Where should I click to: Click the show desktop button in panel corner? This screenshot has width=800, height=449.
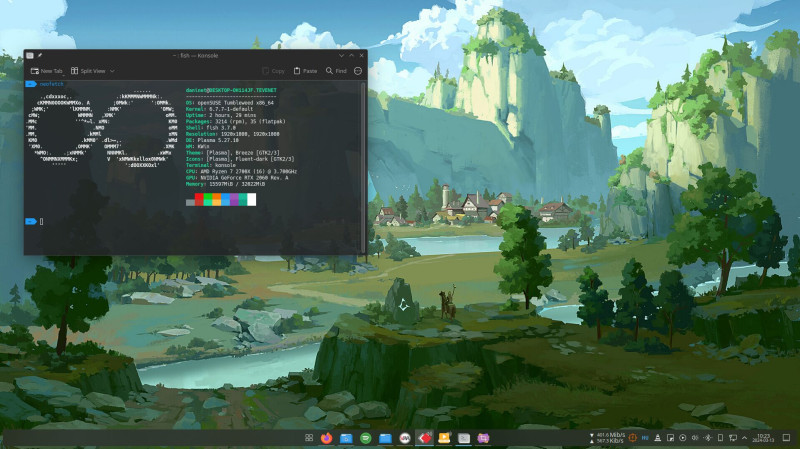[x=786, y=438]
